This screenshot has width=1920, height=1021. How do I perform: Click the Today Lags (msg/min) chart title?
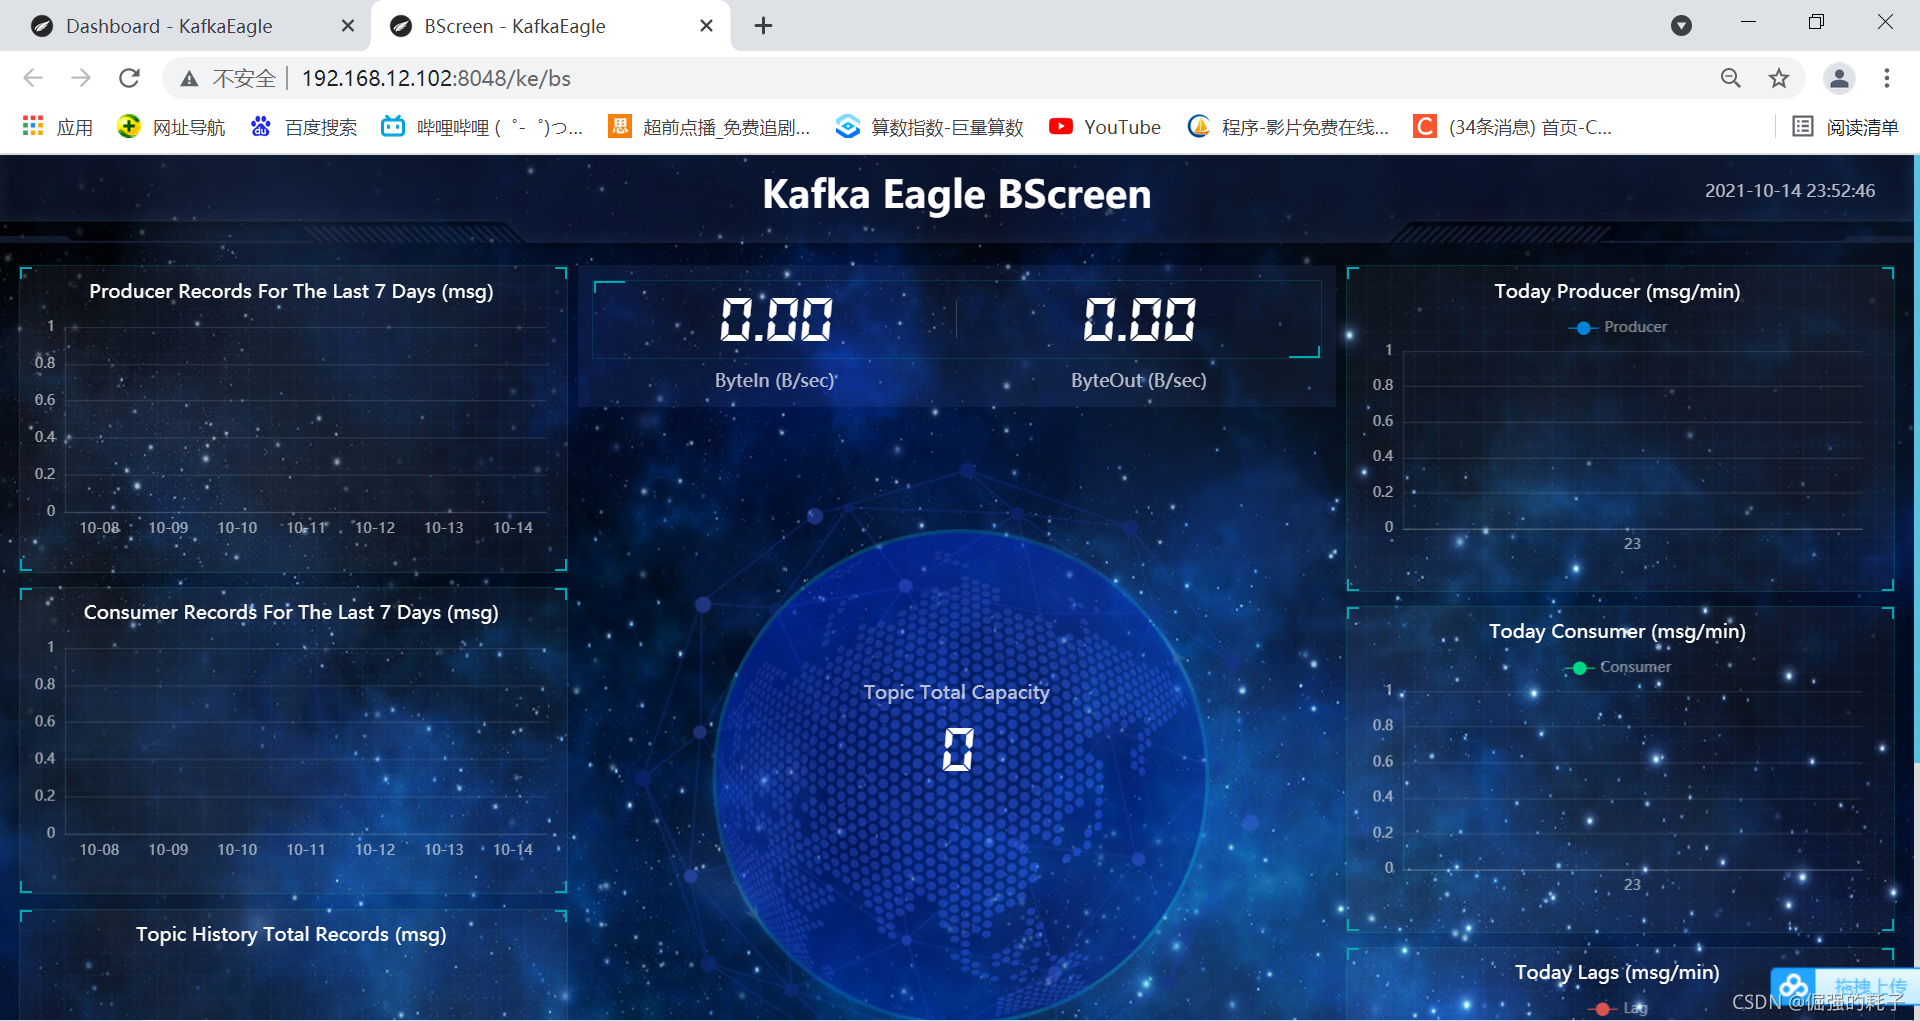[x=1617, y=972]
